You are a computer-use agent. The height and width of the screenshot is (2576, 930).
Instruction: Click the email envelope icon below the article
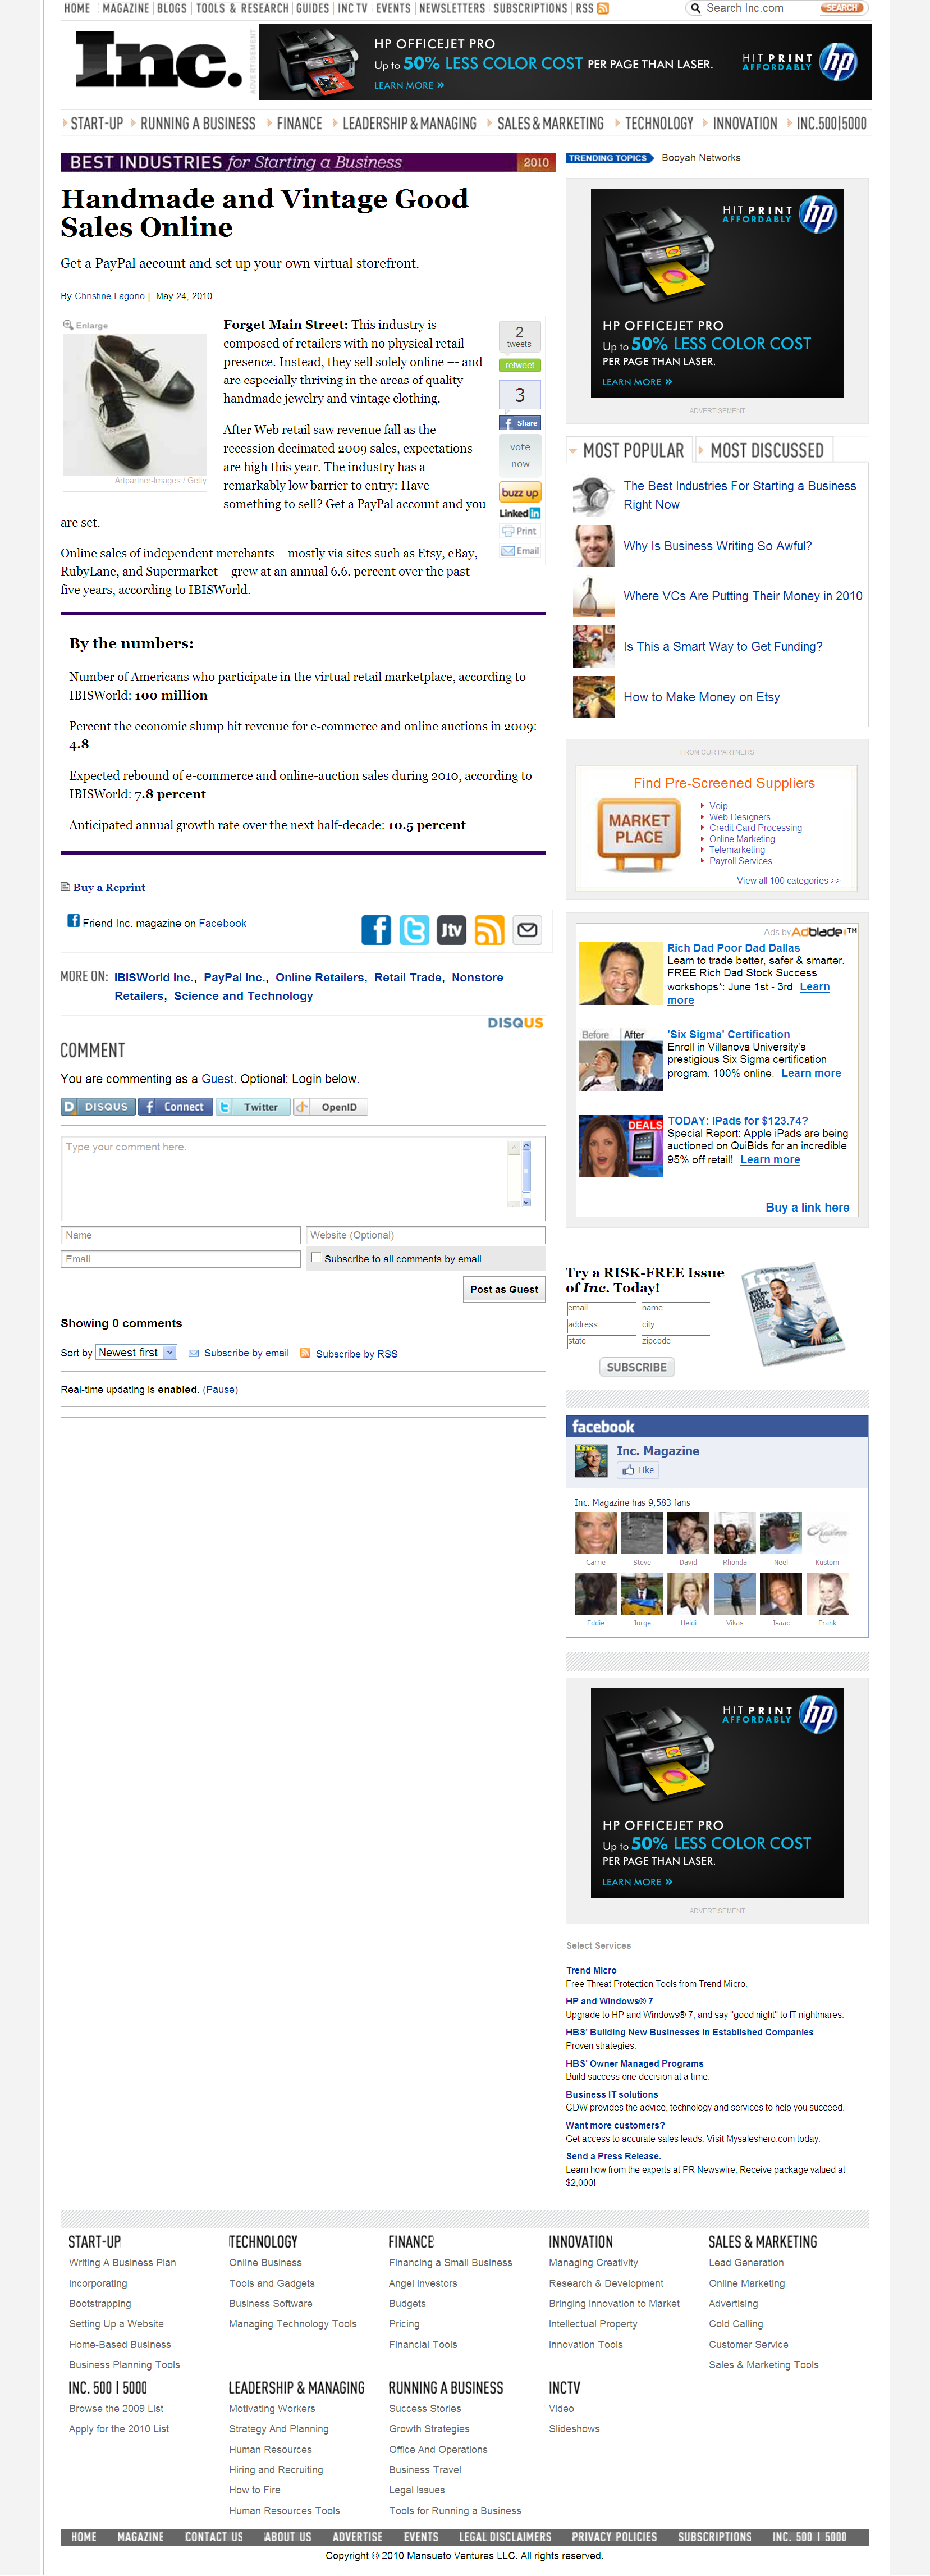(x=527, y=930)
